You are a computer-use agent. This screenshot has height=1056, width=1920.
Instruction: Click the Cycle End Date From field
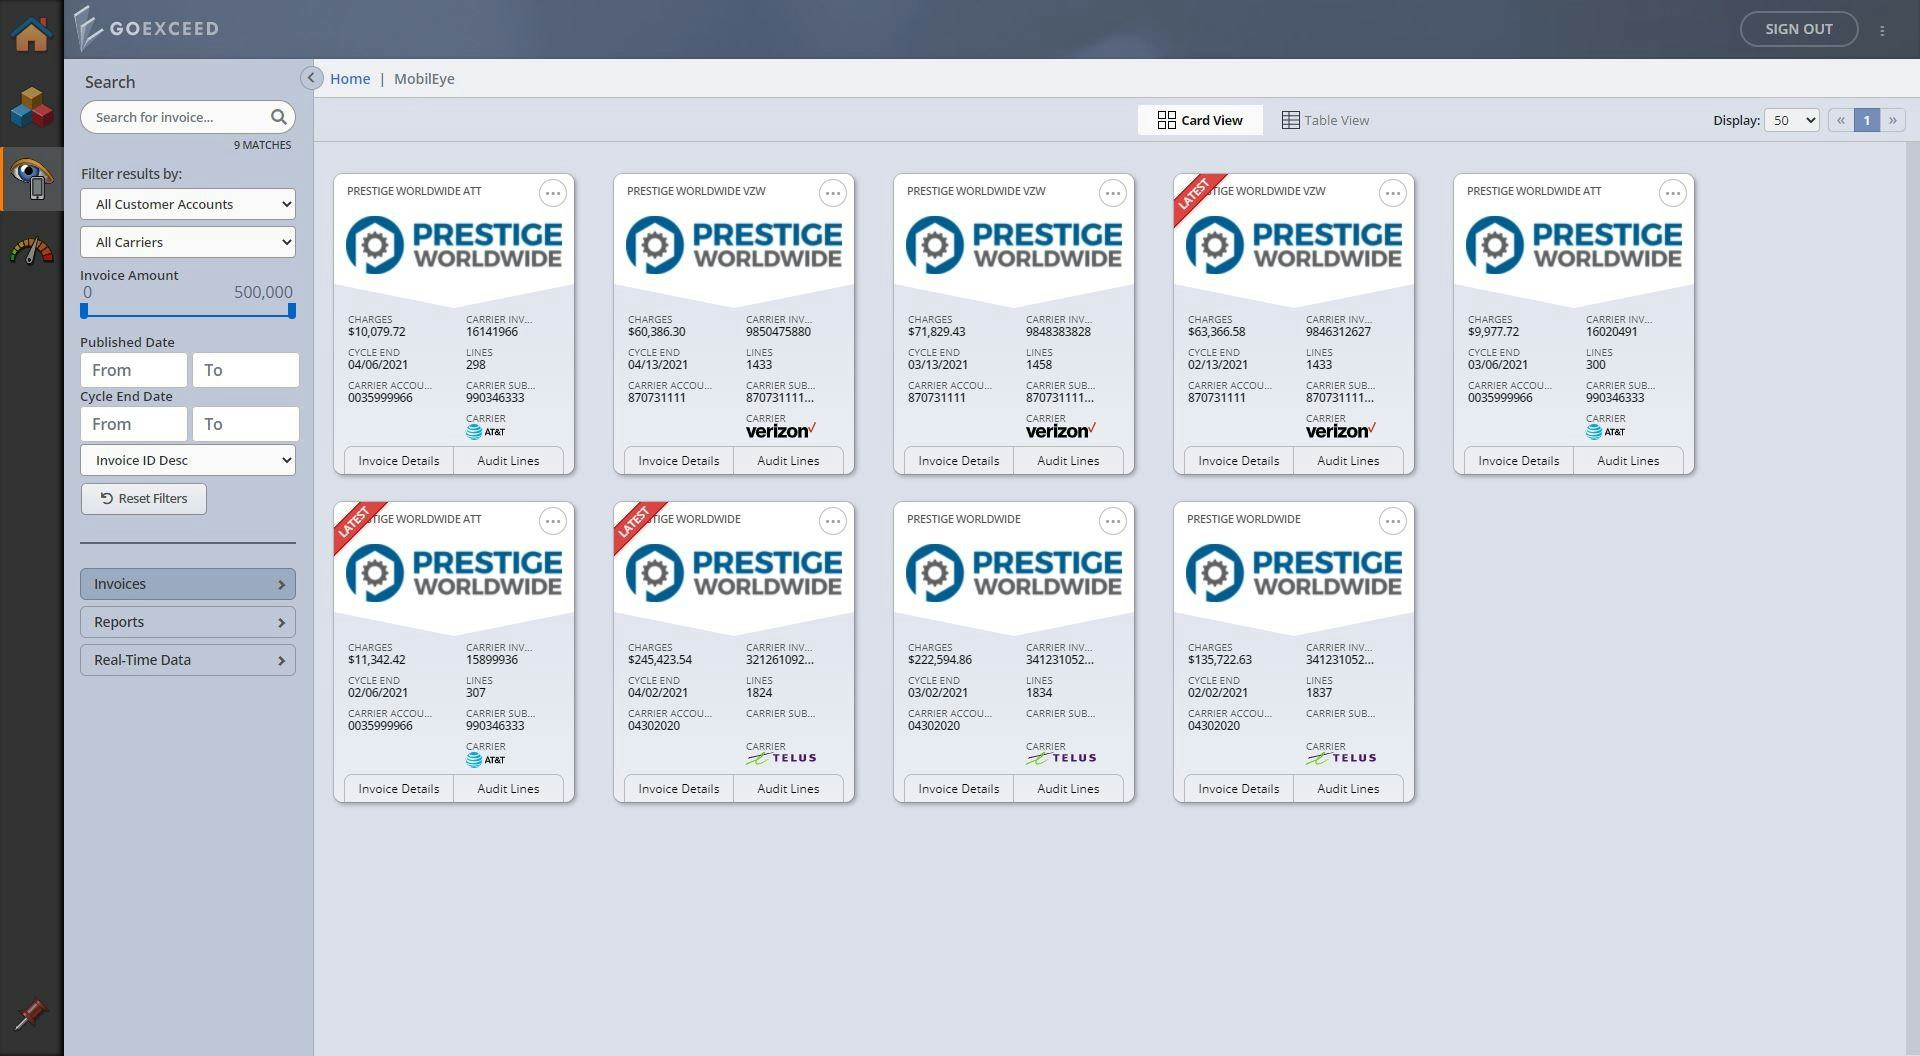[x=134, y=424]
